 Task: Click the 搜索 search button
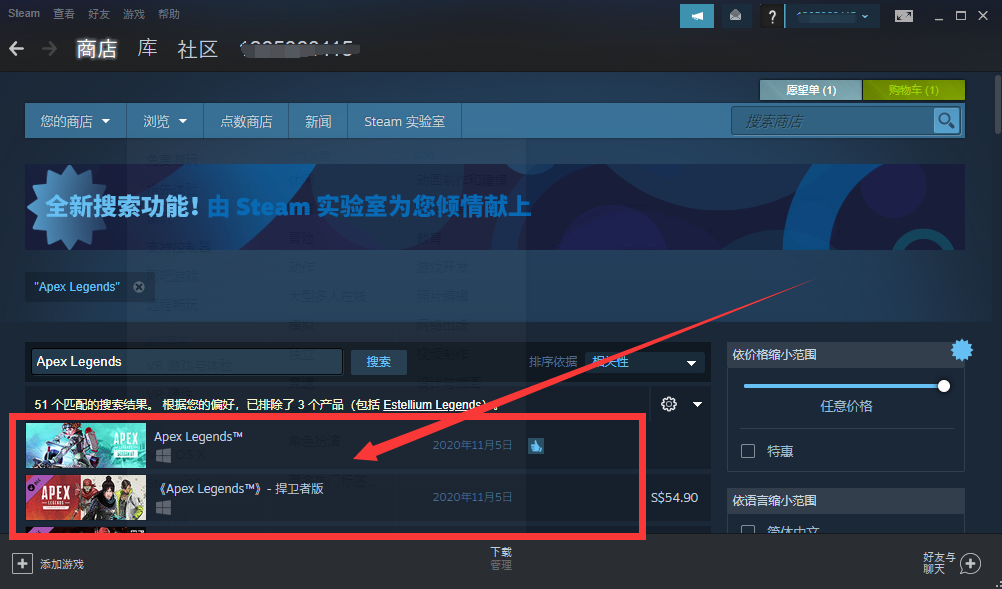[378, 362]
